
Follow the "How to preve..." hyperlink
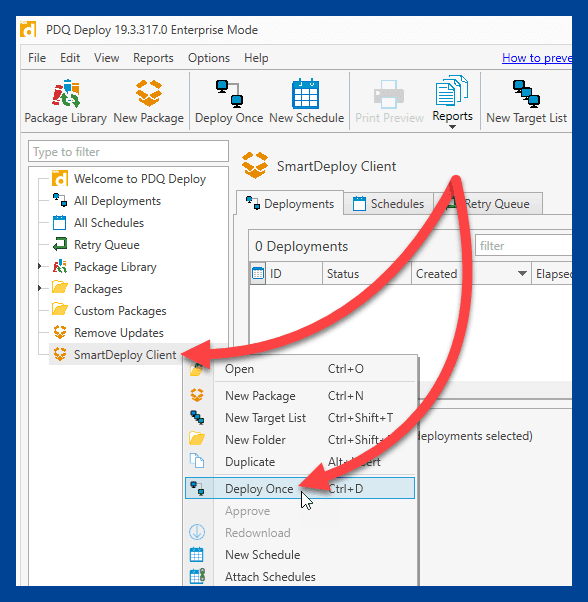tap(537, 58)
